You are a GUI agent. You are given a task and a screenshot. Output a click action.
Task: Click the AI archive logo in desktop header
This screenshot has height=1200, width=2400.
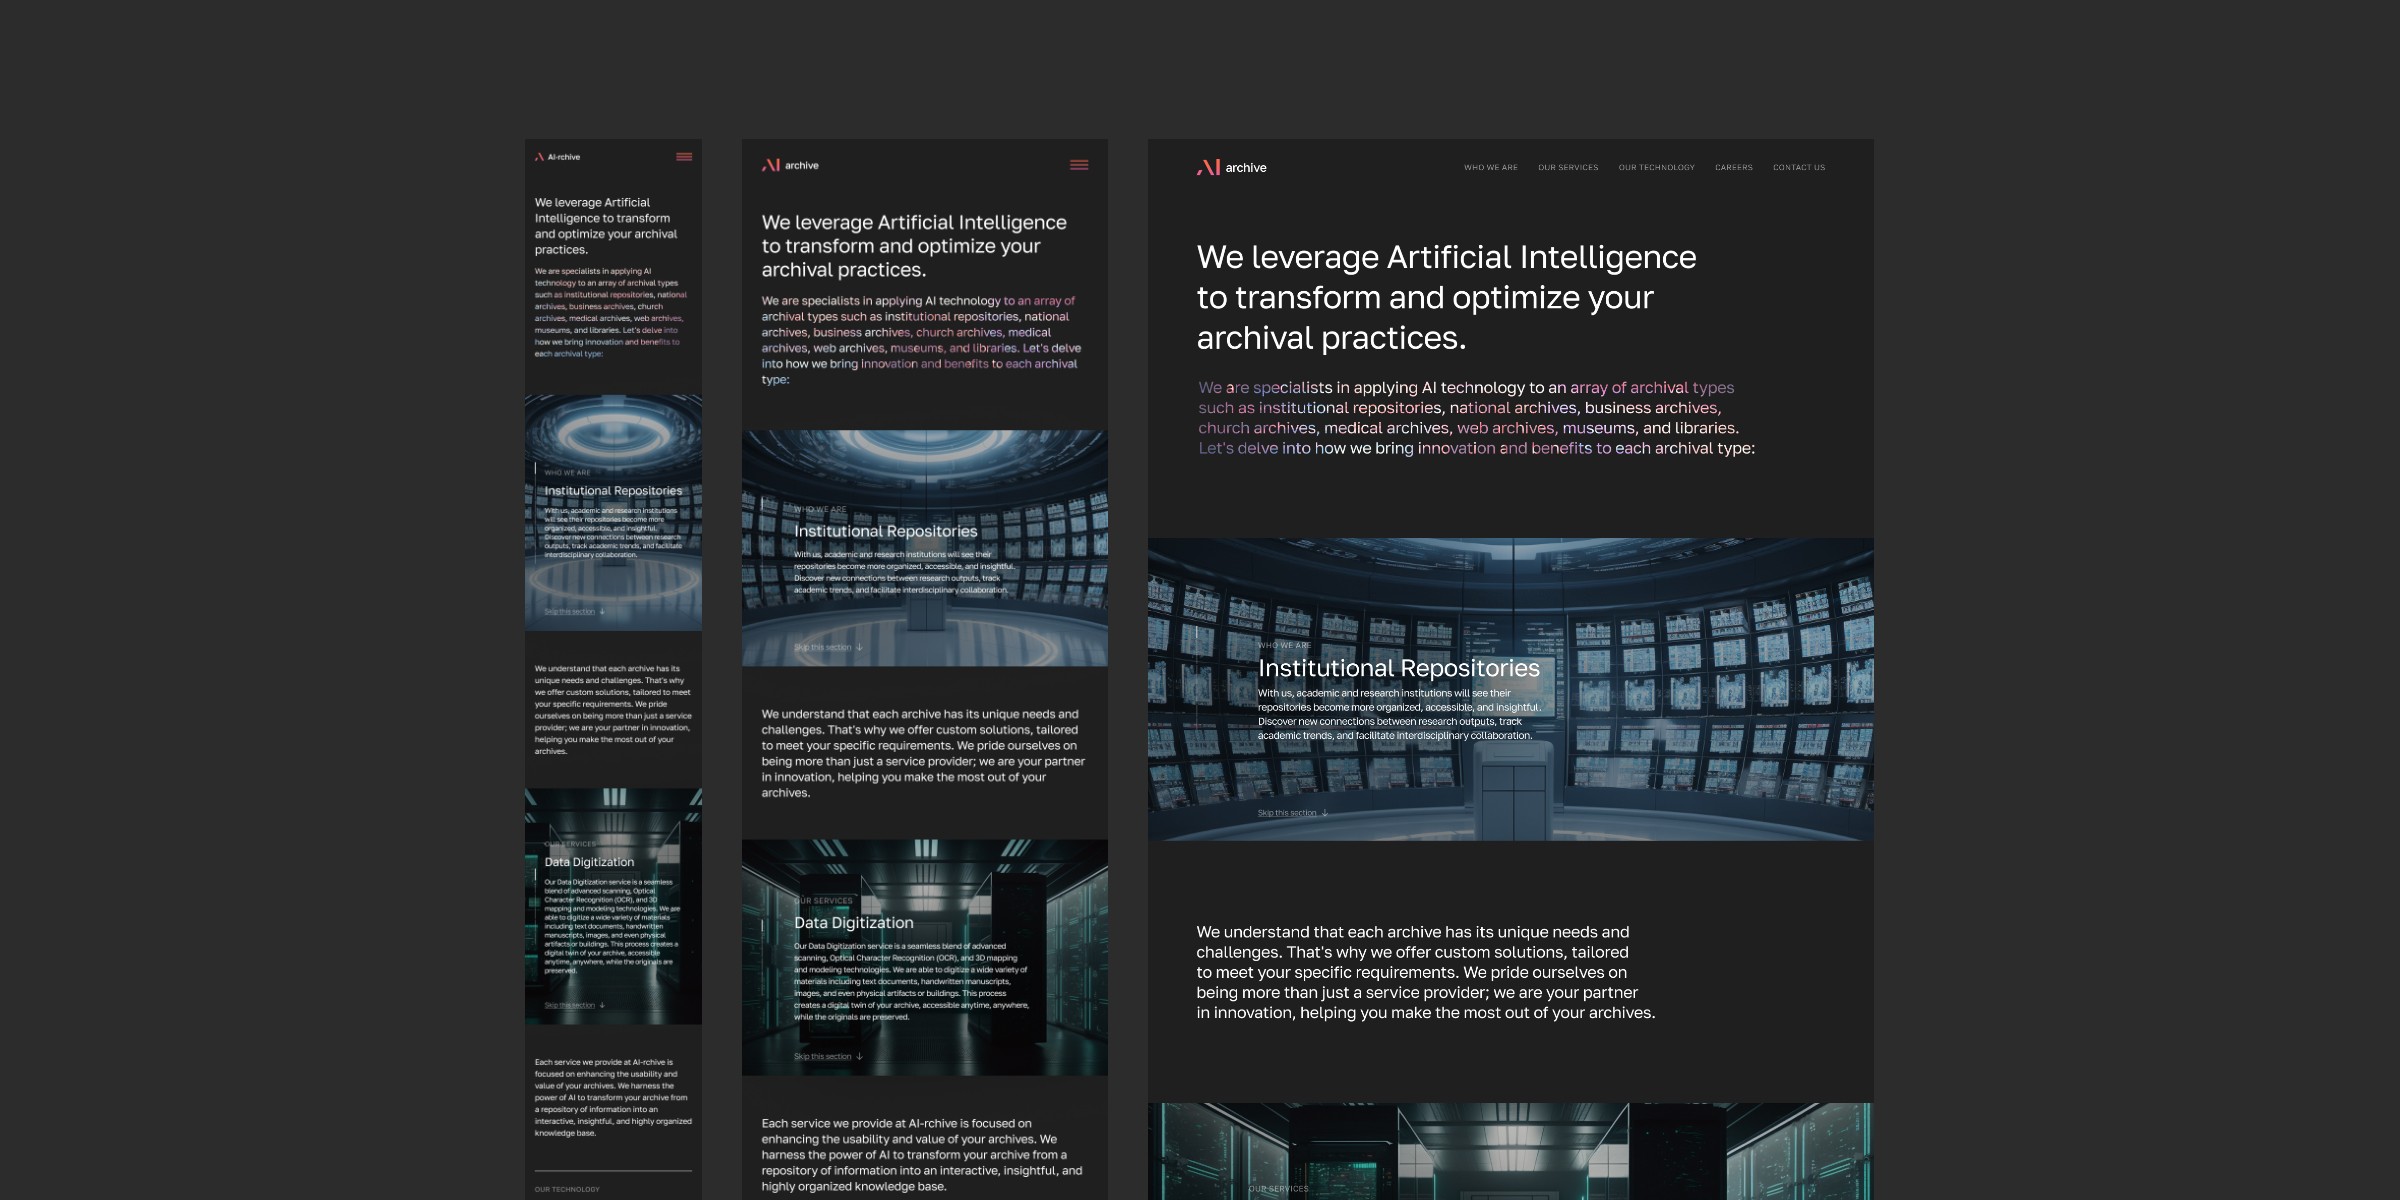pyautogui.click(x=1231, y=167)
